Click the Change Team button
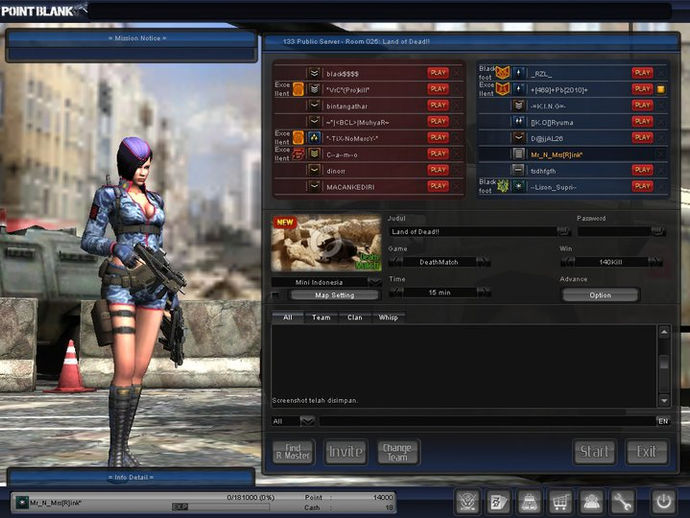Image resolution: width=690 pixels, height=518 pixels. pyautogui.click(x=397, y=452)
